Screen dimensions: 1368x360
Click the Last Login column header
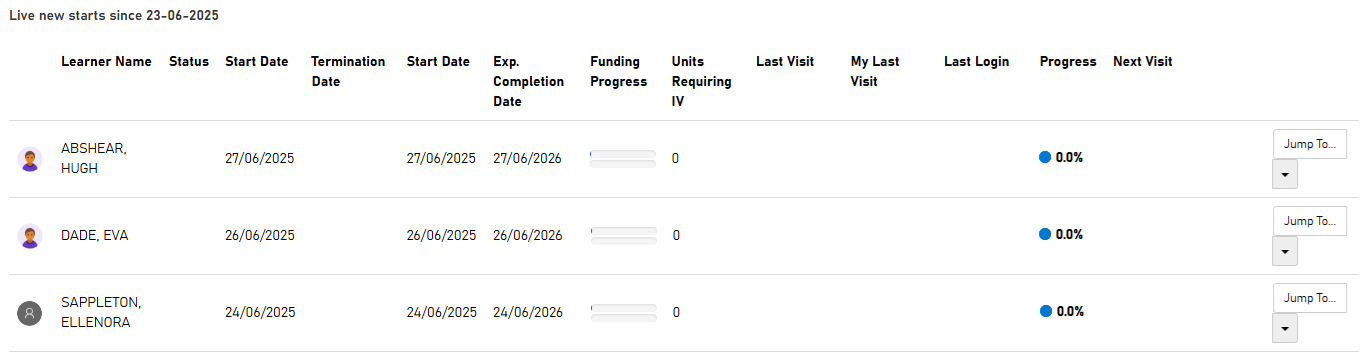pos(976,62)
